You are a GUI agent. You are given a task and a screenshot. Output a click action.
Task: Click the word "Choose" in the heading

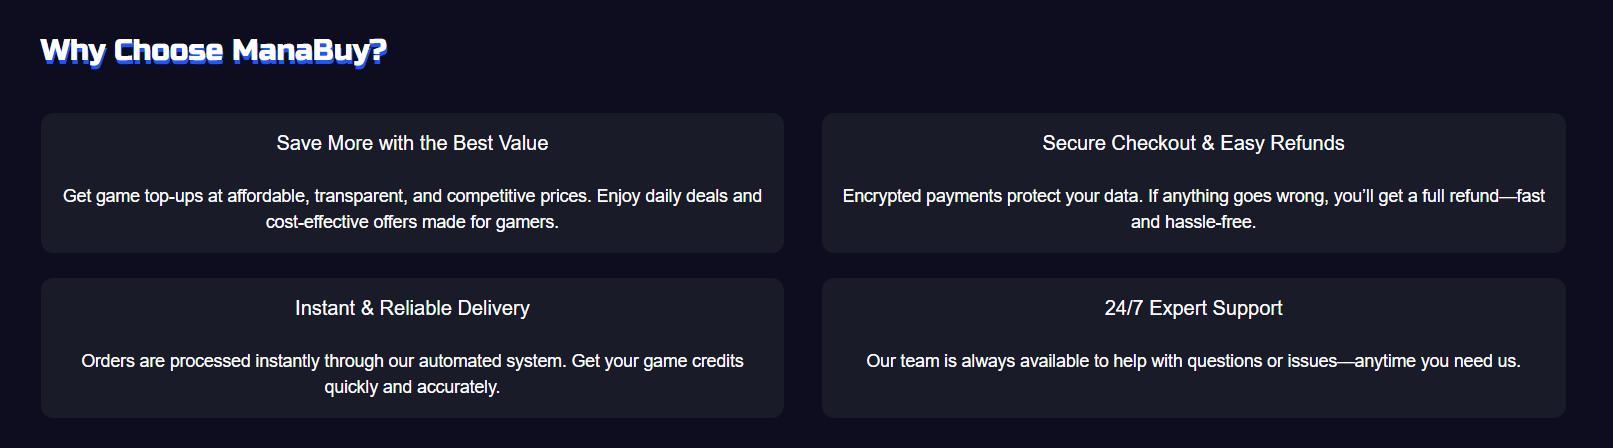169,51
